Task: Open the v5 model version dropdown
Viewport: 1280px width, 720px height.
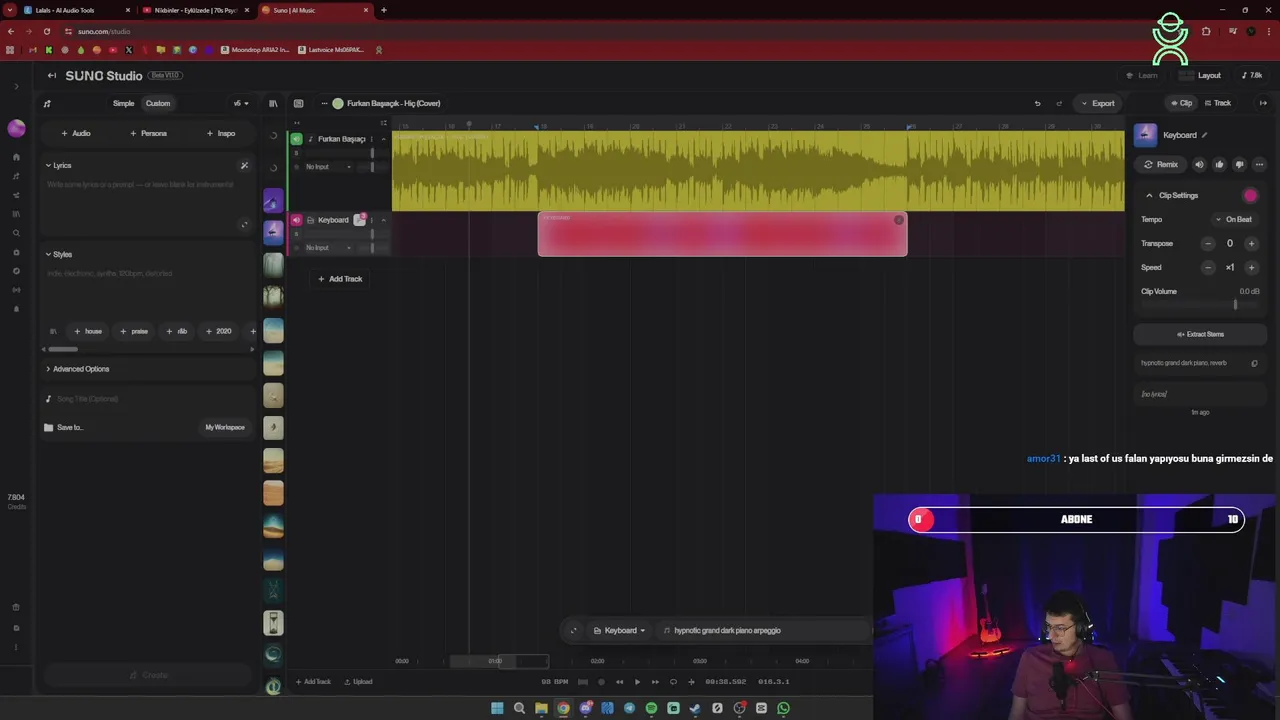Action: pyautogui.click(x=241, y=103)
